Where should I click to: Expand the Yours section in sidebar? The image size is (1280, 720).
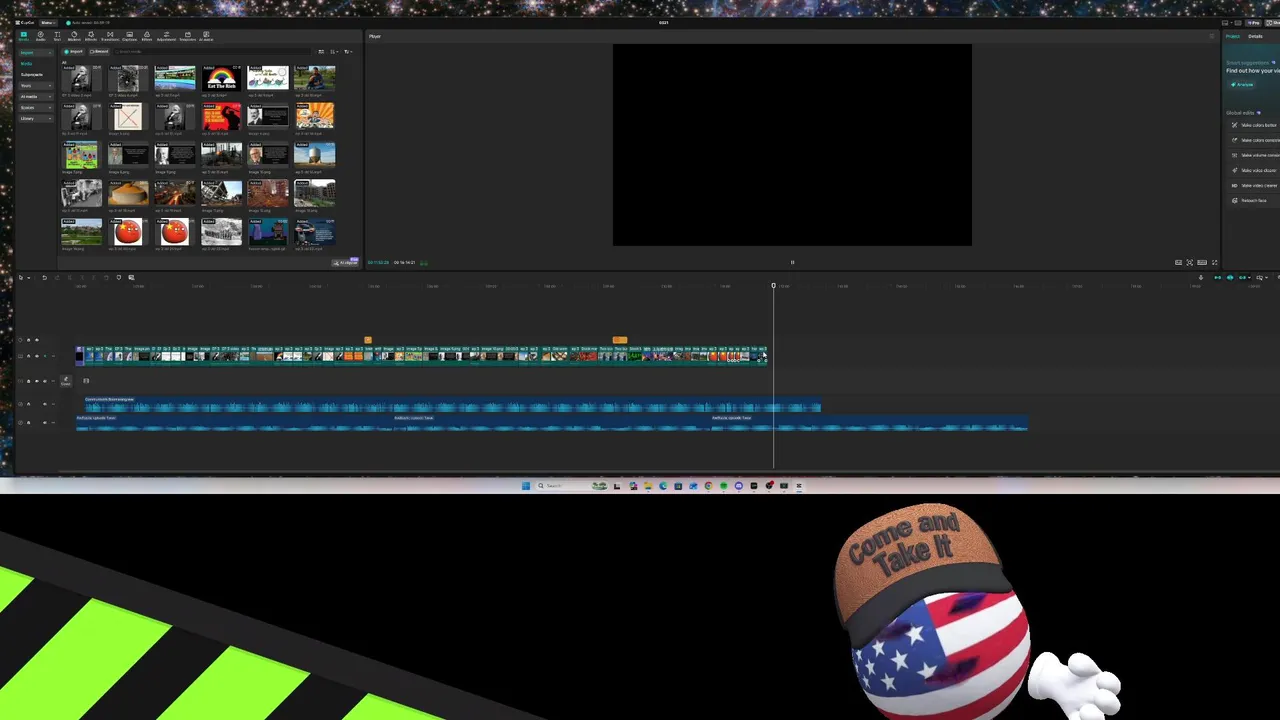click(36, 86)
